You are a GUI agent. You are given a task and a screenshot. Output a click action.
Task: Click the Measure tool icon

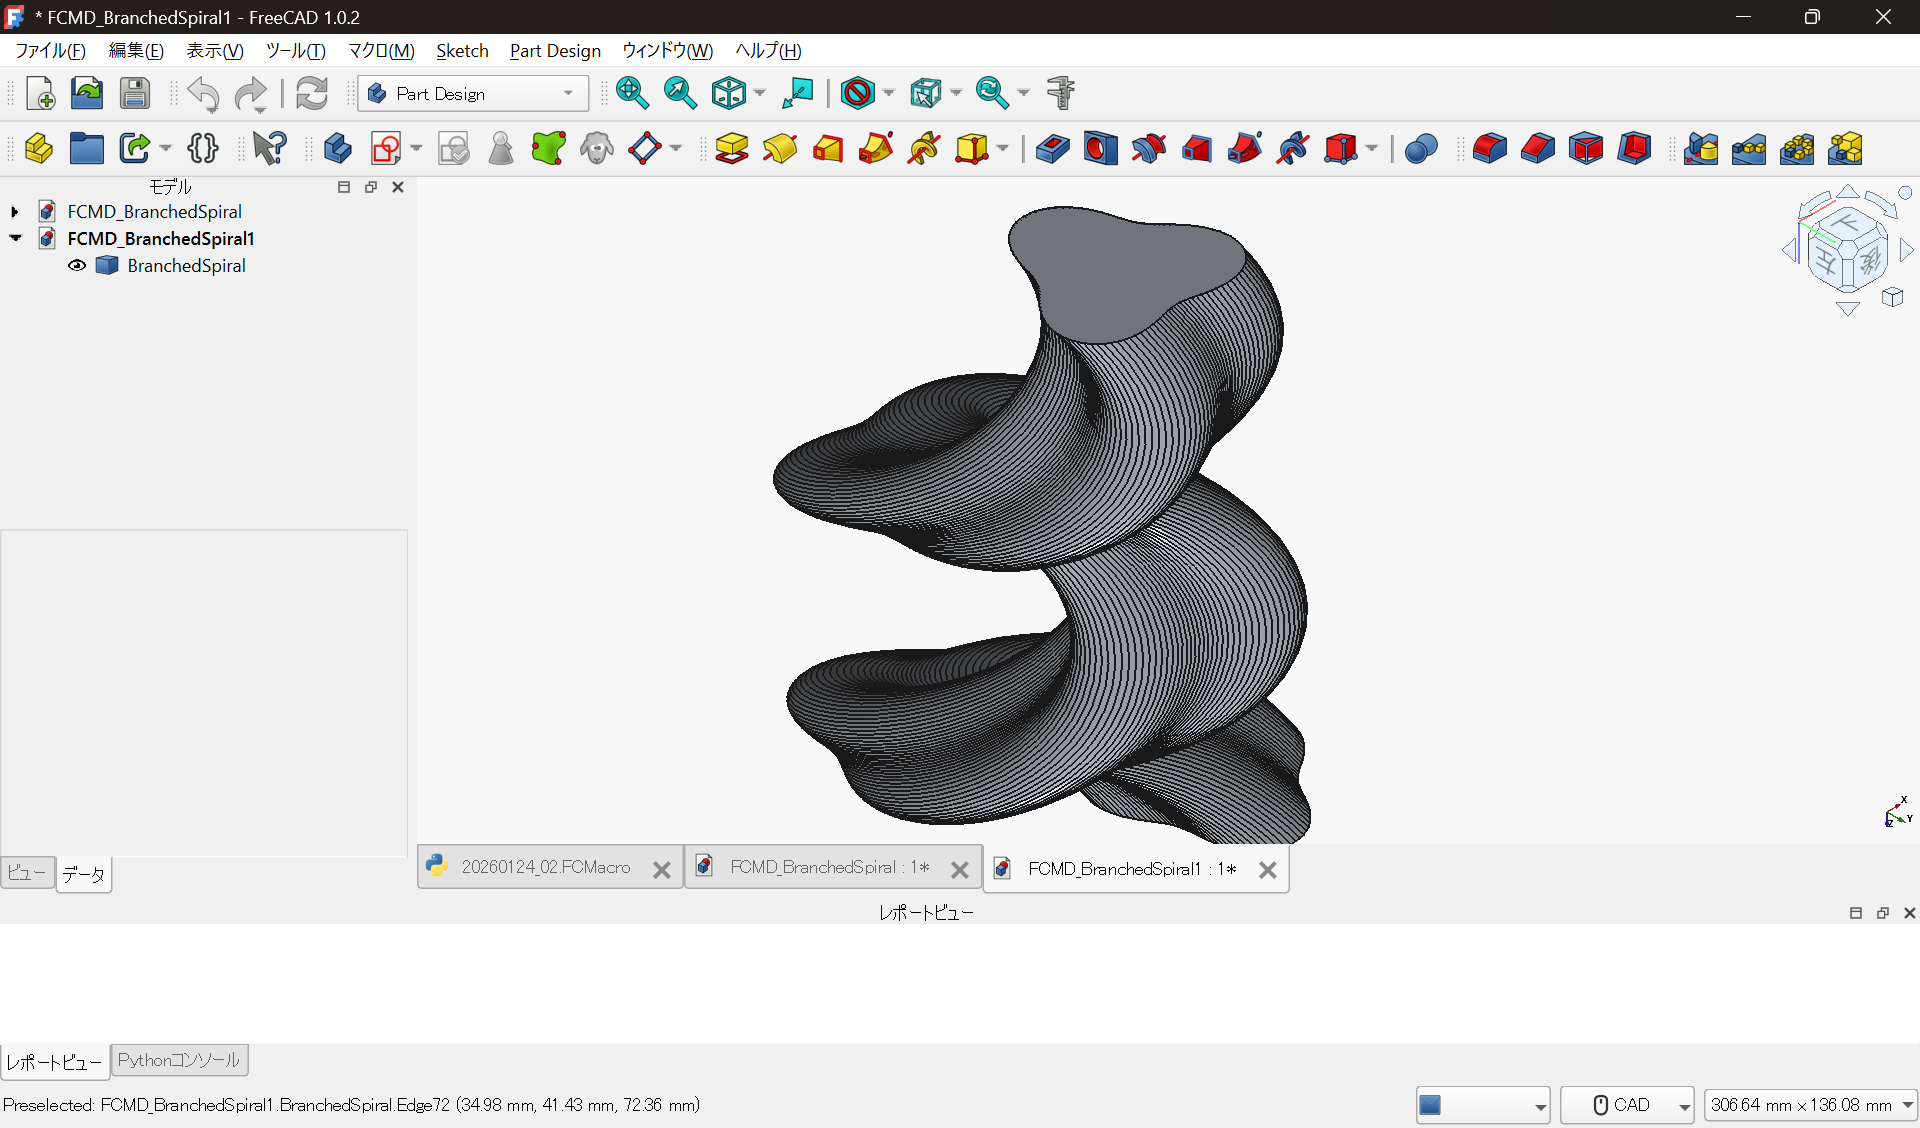pos(1060,93)
